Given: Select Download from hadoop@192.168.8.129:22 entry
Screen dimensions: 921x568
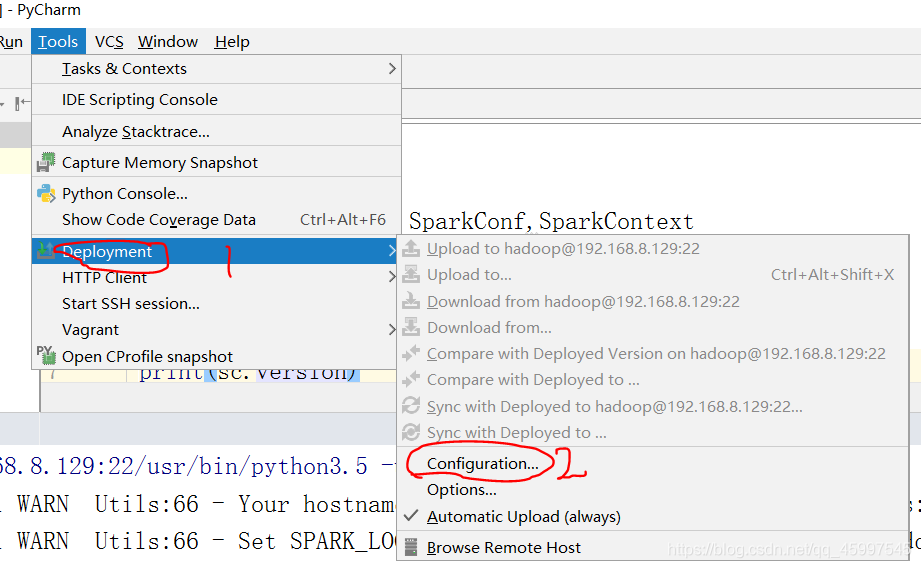Looking at the screenshot, I should tap(653, 302).
